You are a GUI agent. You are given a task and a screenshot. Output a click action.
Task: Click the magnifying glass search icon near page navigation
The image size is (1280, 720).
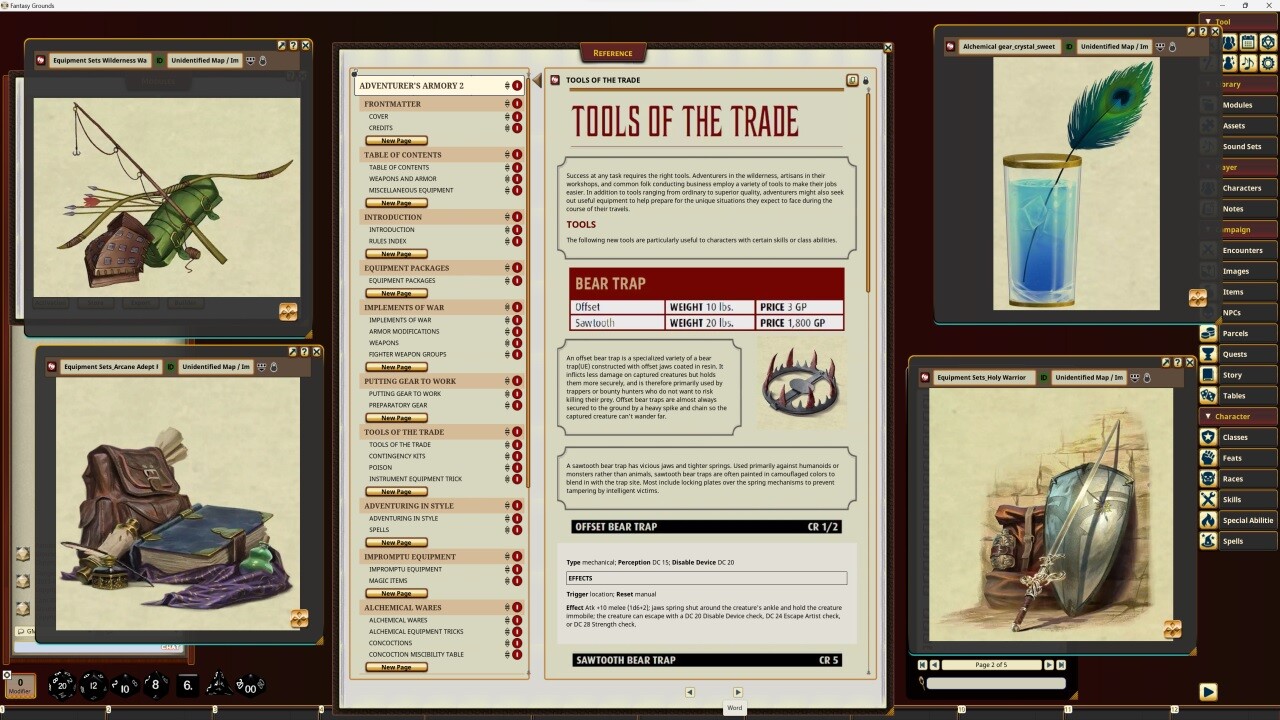click(x=923, y=682)
